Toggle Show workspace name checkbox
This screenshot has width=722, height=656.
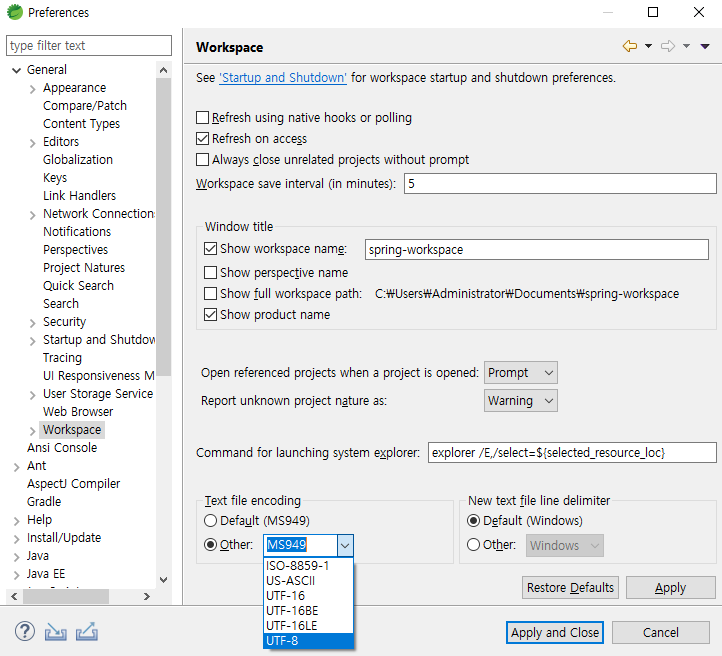coord(210,249)
